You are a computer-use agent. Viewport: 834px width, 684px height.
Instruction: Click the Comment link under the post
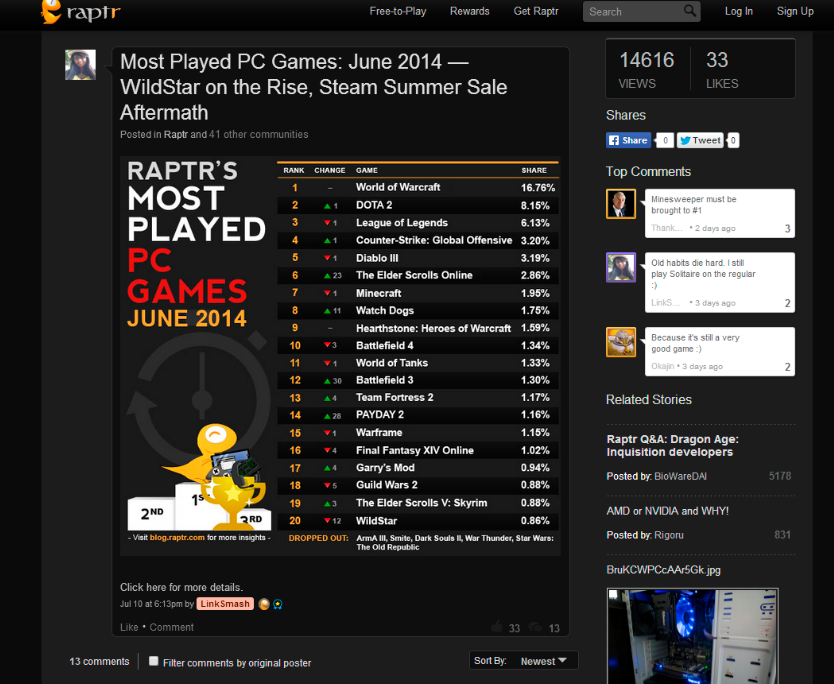(171, 627)
